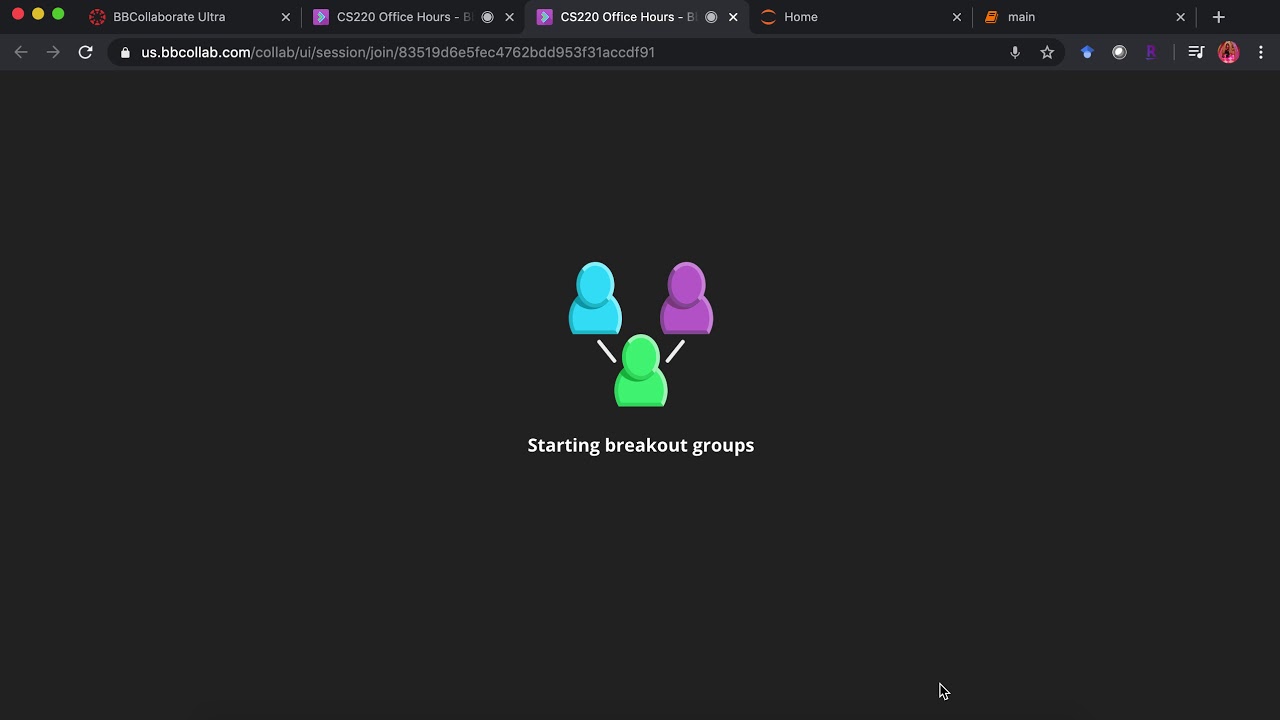Open the gray circle extension icon
This screenshot has width=1280, height=720.
pyautogui.click(x=1119, y=52)
